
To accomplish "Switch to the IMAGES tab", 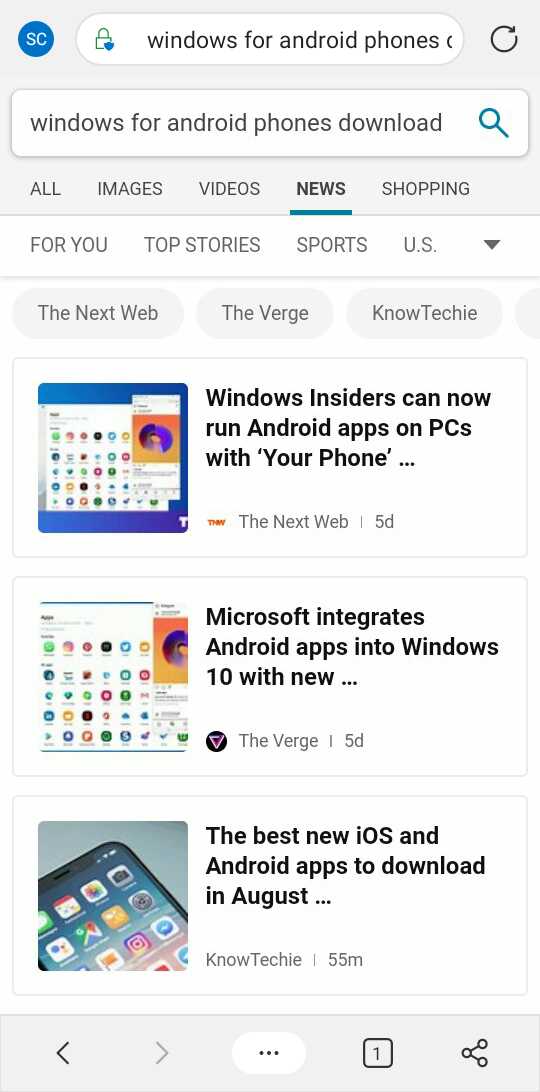I will click(x=130, y=189).
